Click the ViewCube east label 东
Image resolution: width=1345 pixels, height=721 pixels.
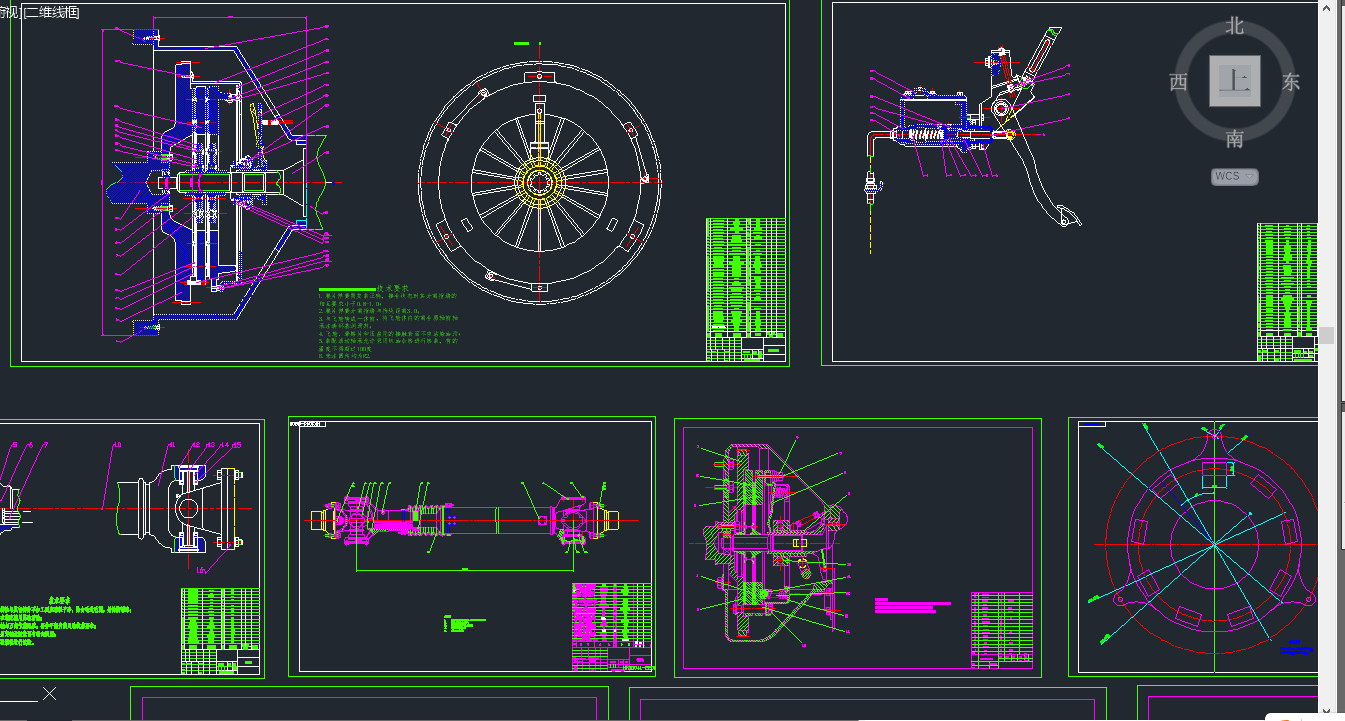point(1291,82)
